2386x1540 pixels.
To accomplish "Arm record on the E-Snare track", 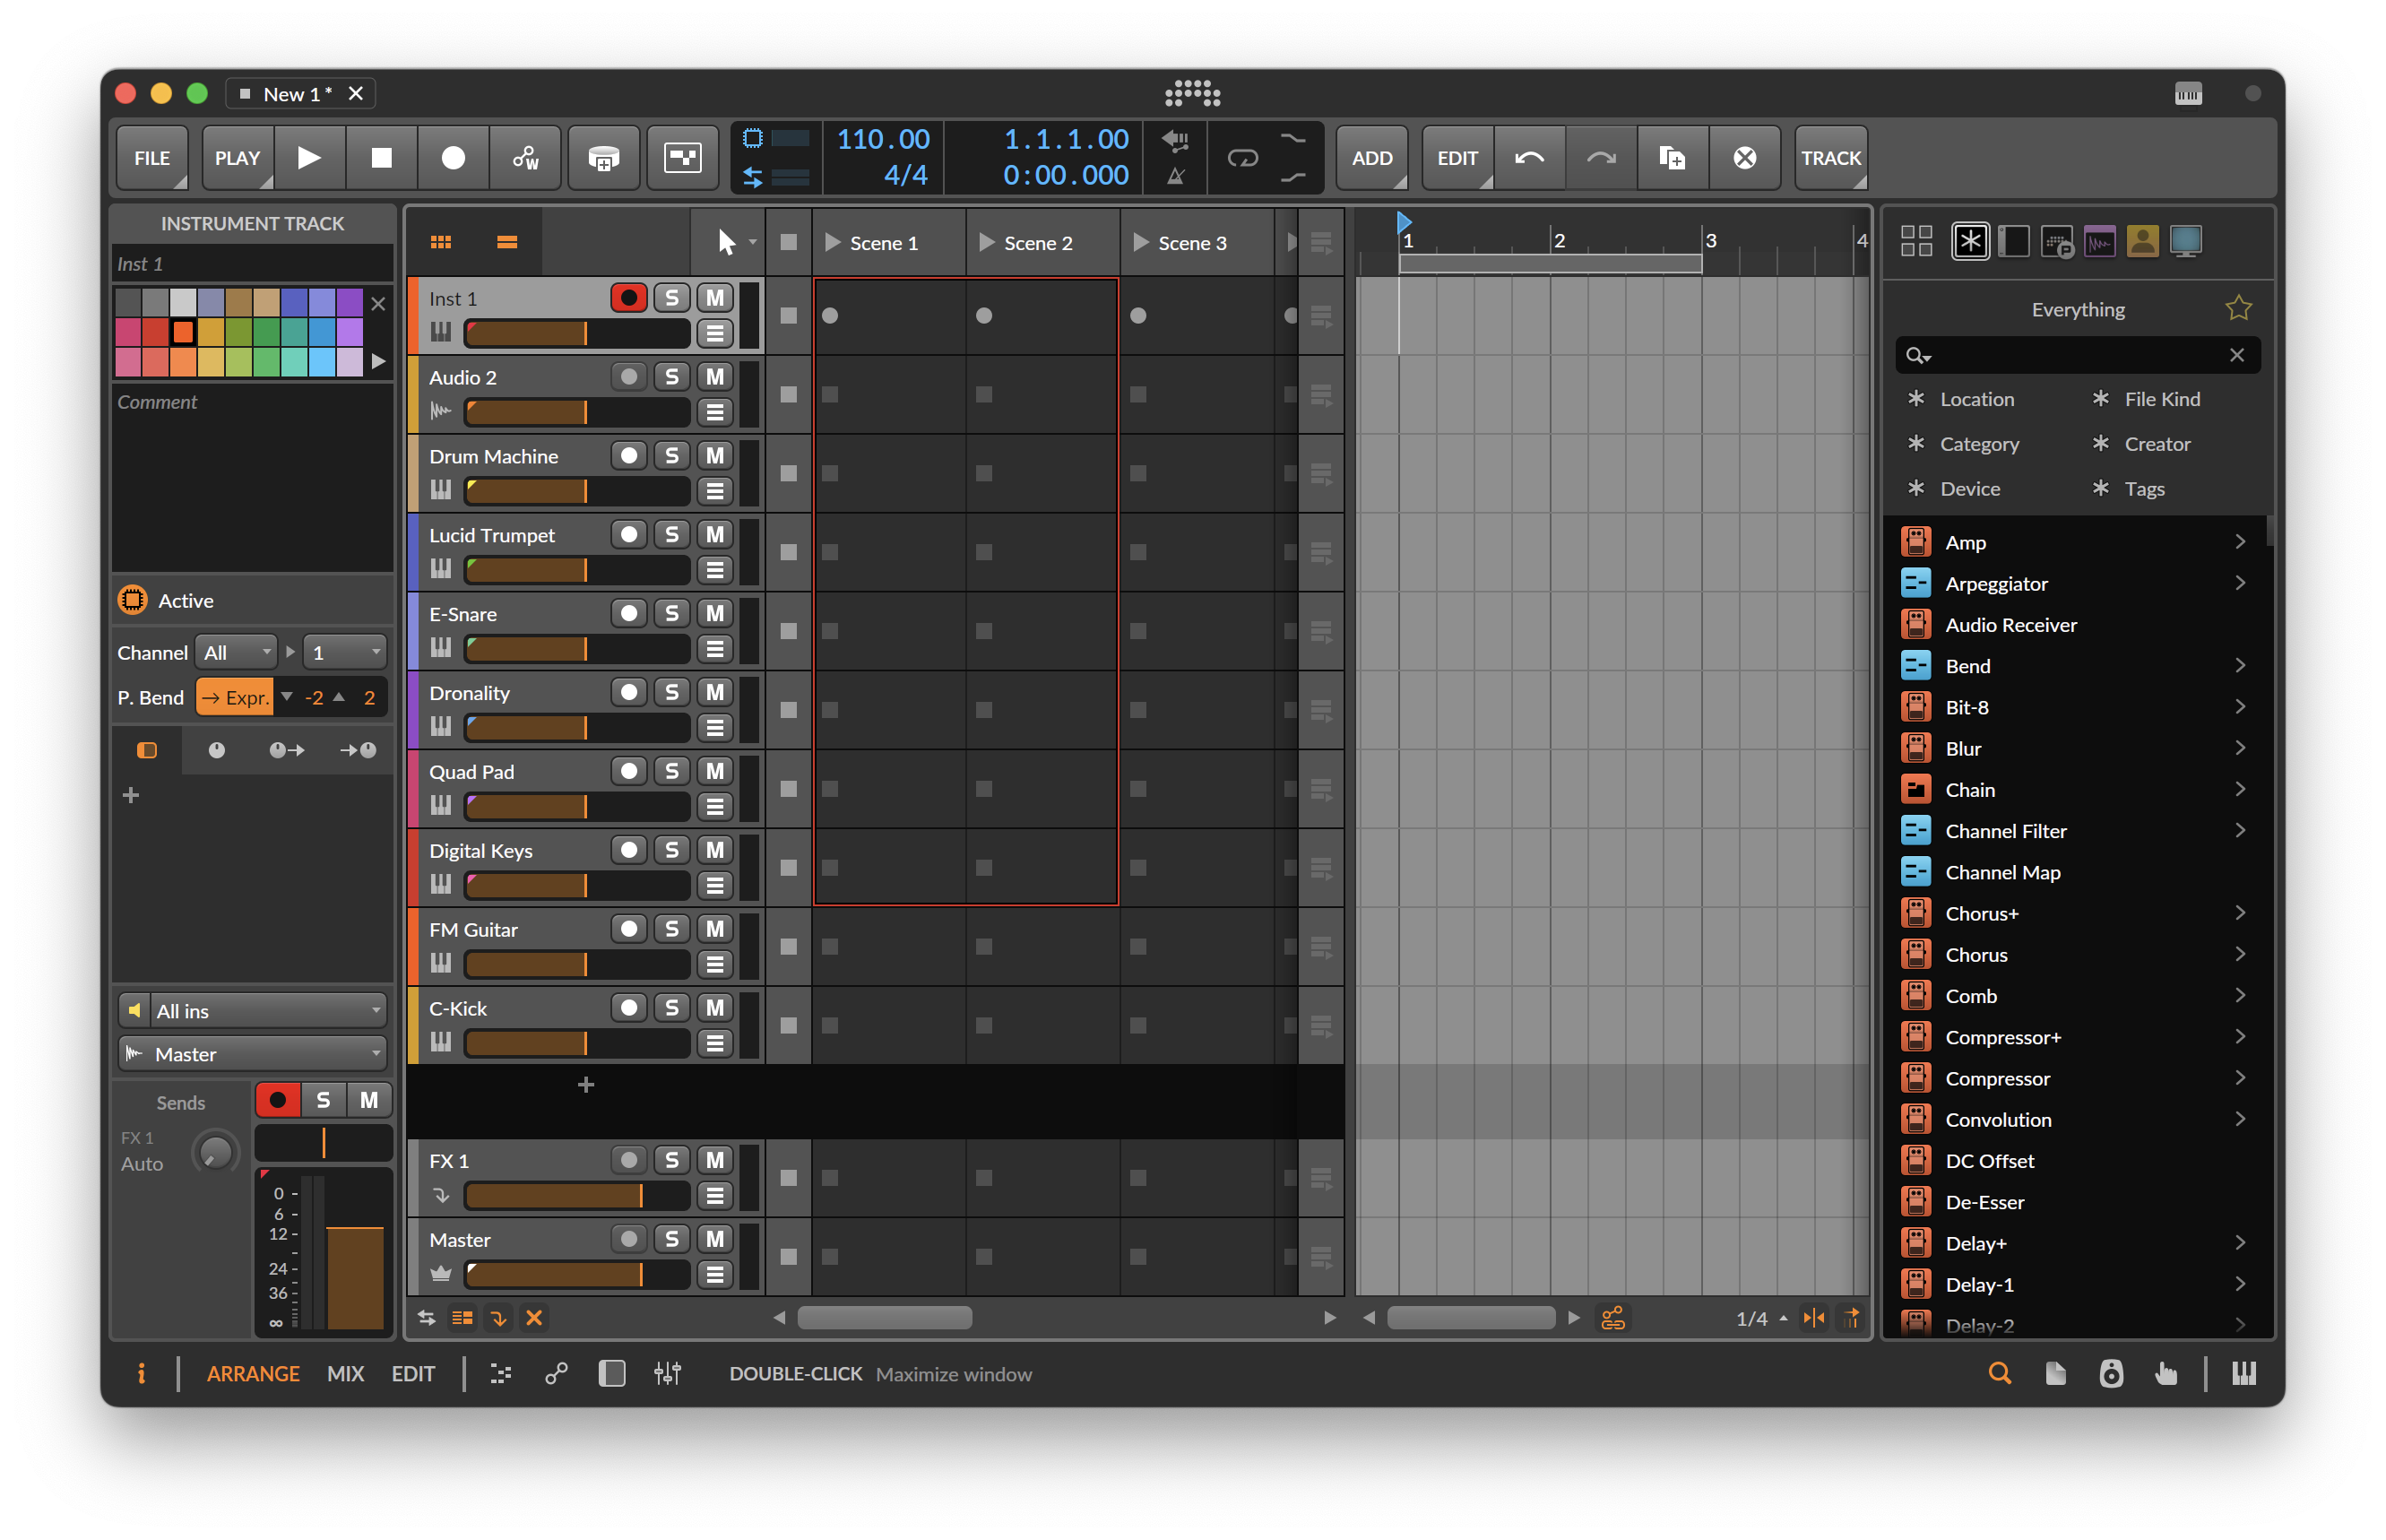I will (x=629, y=613).
